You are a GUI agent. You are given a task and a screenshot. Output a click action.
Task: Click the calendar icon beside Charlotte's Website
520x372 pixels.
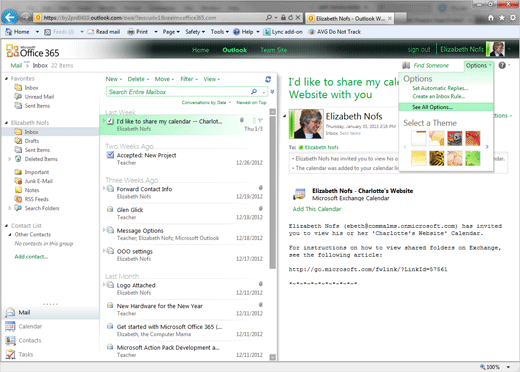click(x=299, y=194)
